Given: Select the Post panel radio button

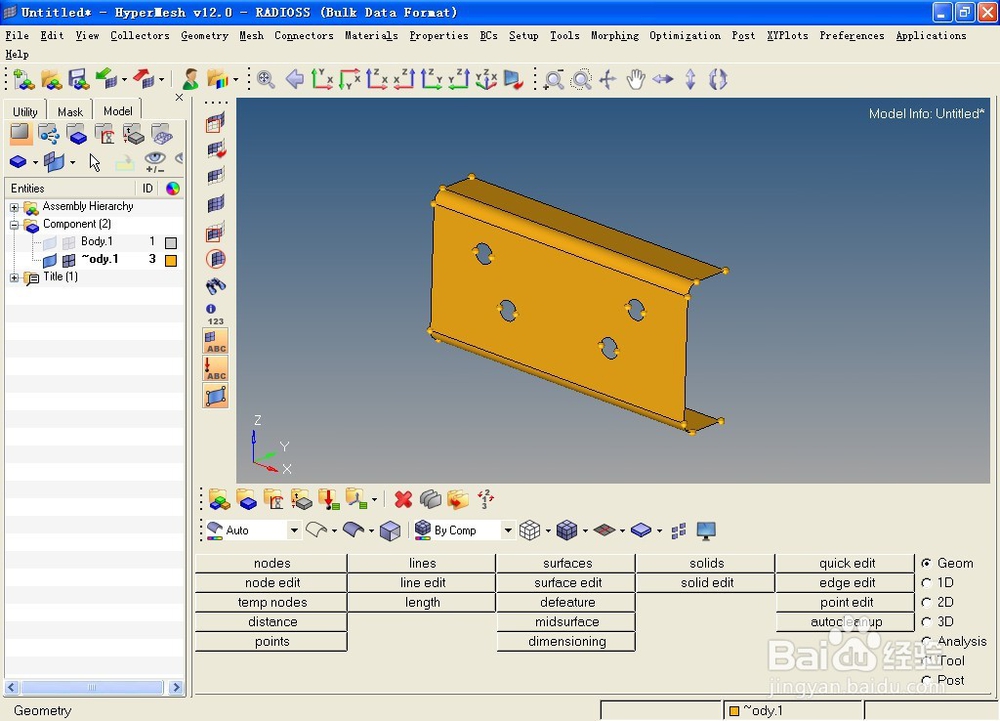Looking at the screenshot, I should click(926, 680).
